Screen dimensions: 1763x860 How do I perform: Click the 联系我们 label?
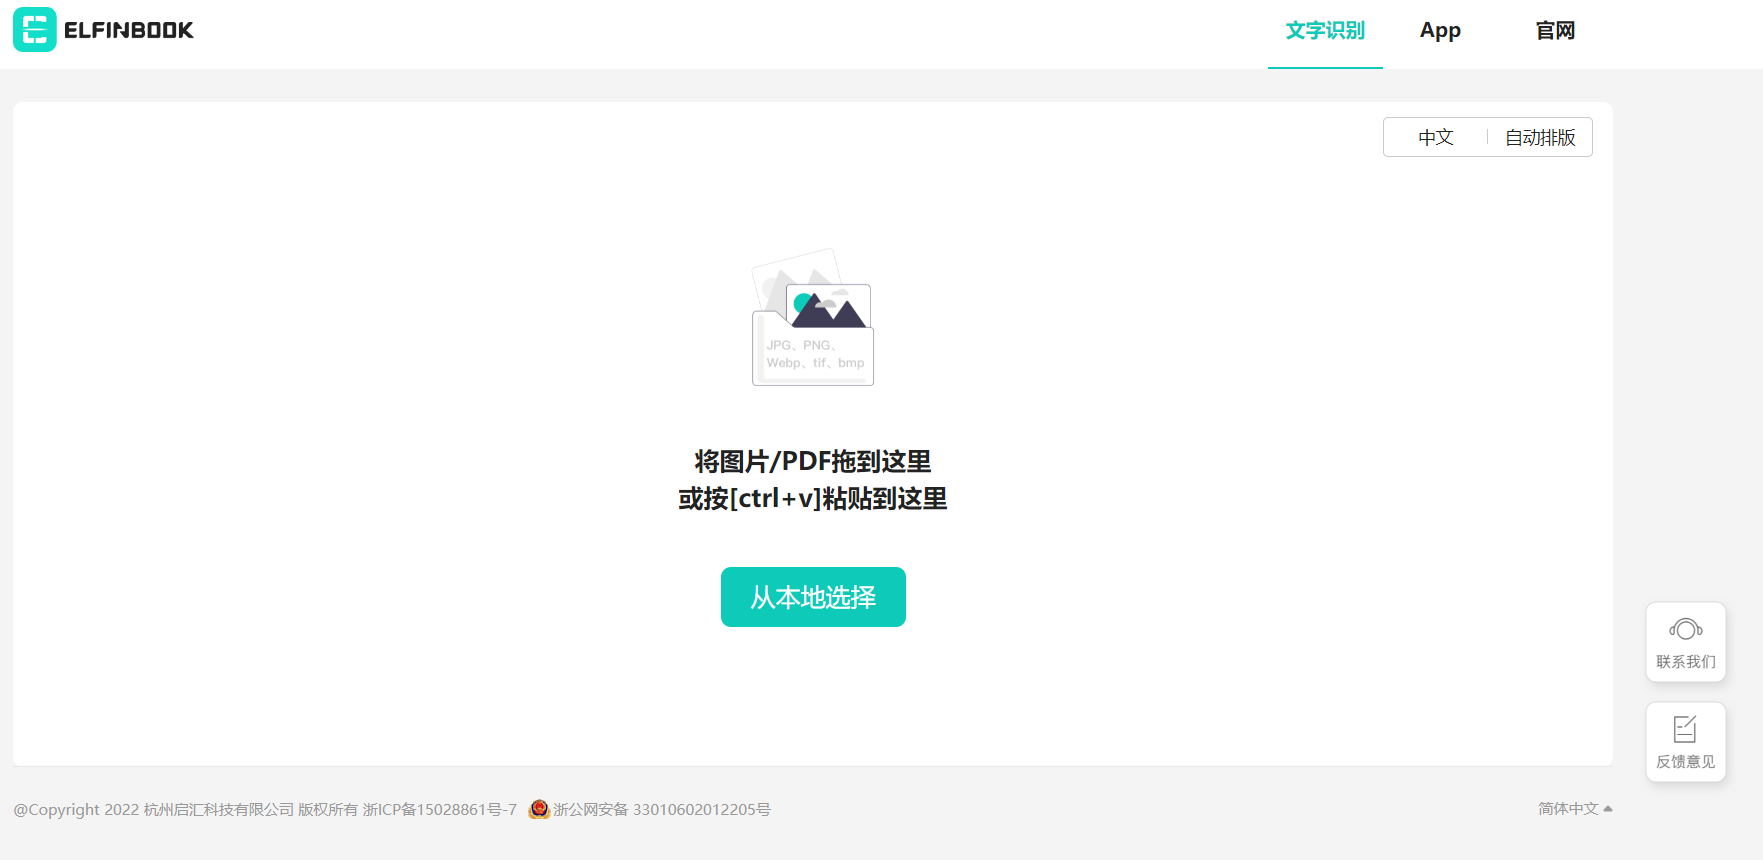tap(1685, 662)
